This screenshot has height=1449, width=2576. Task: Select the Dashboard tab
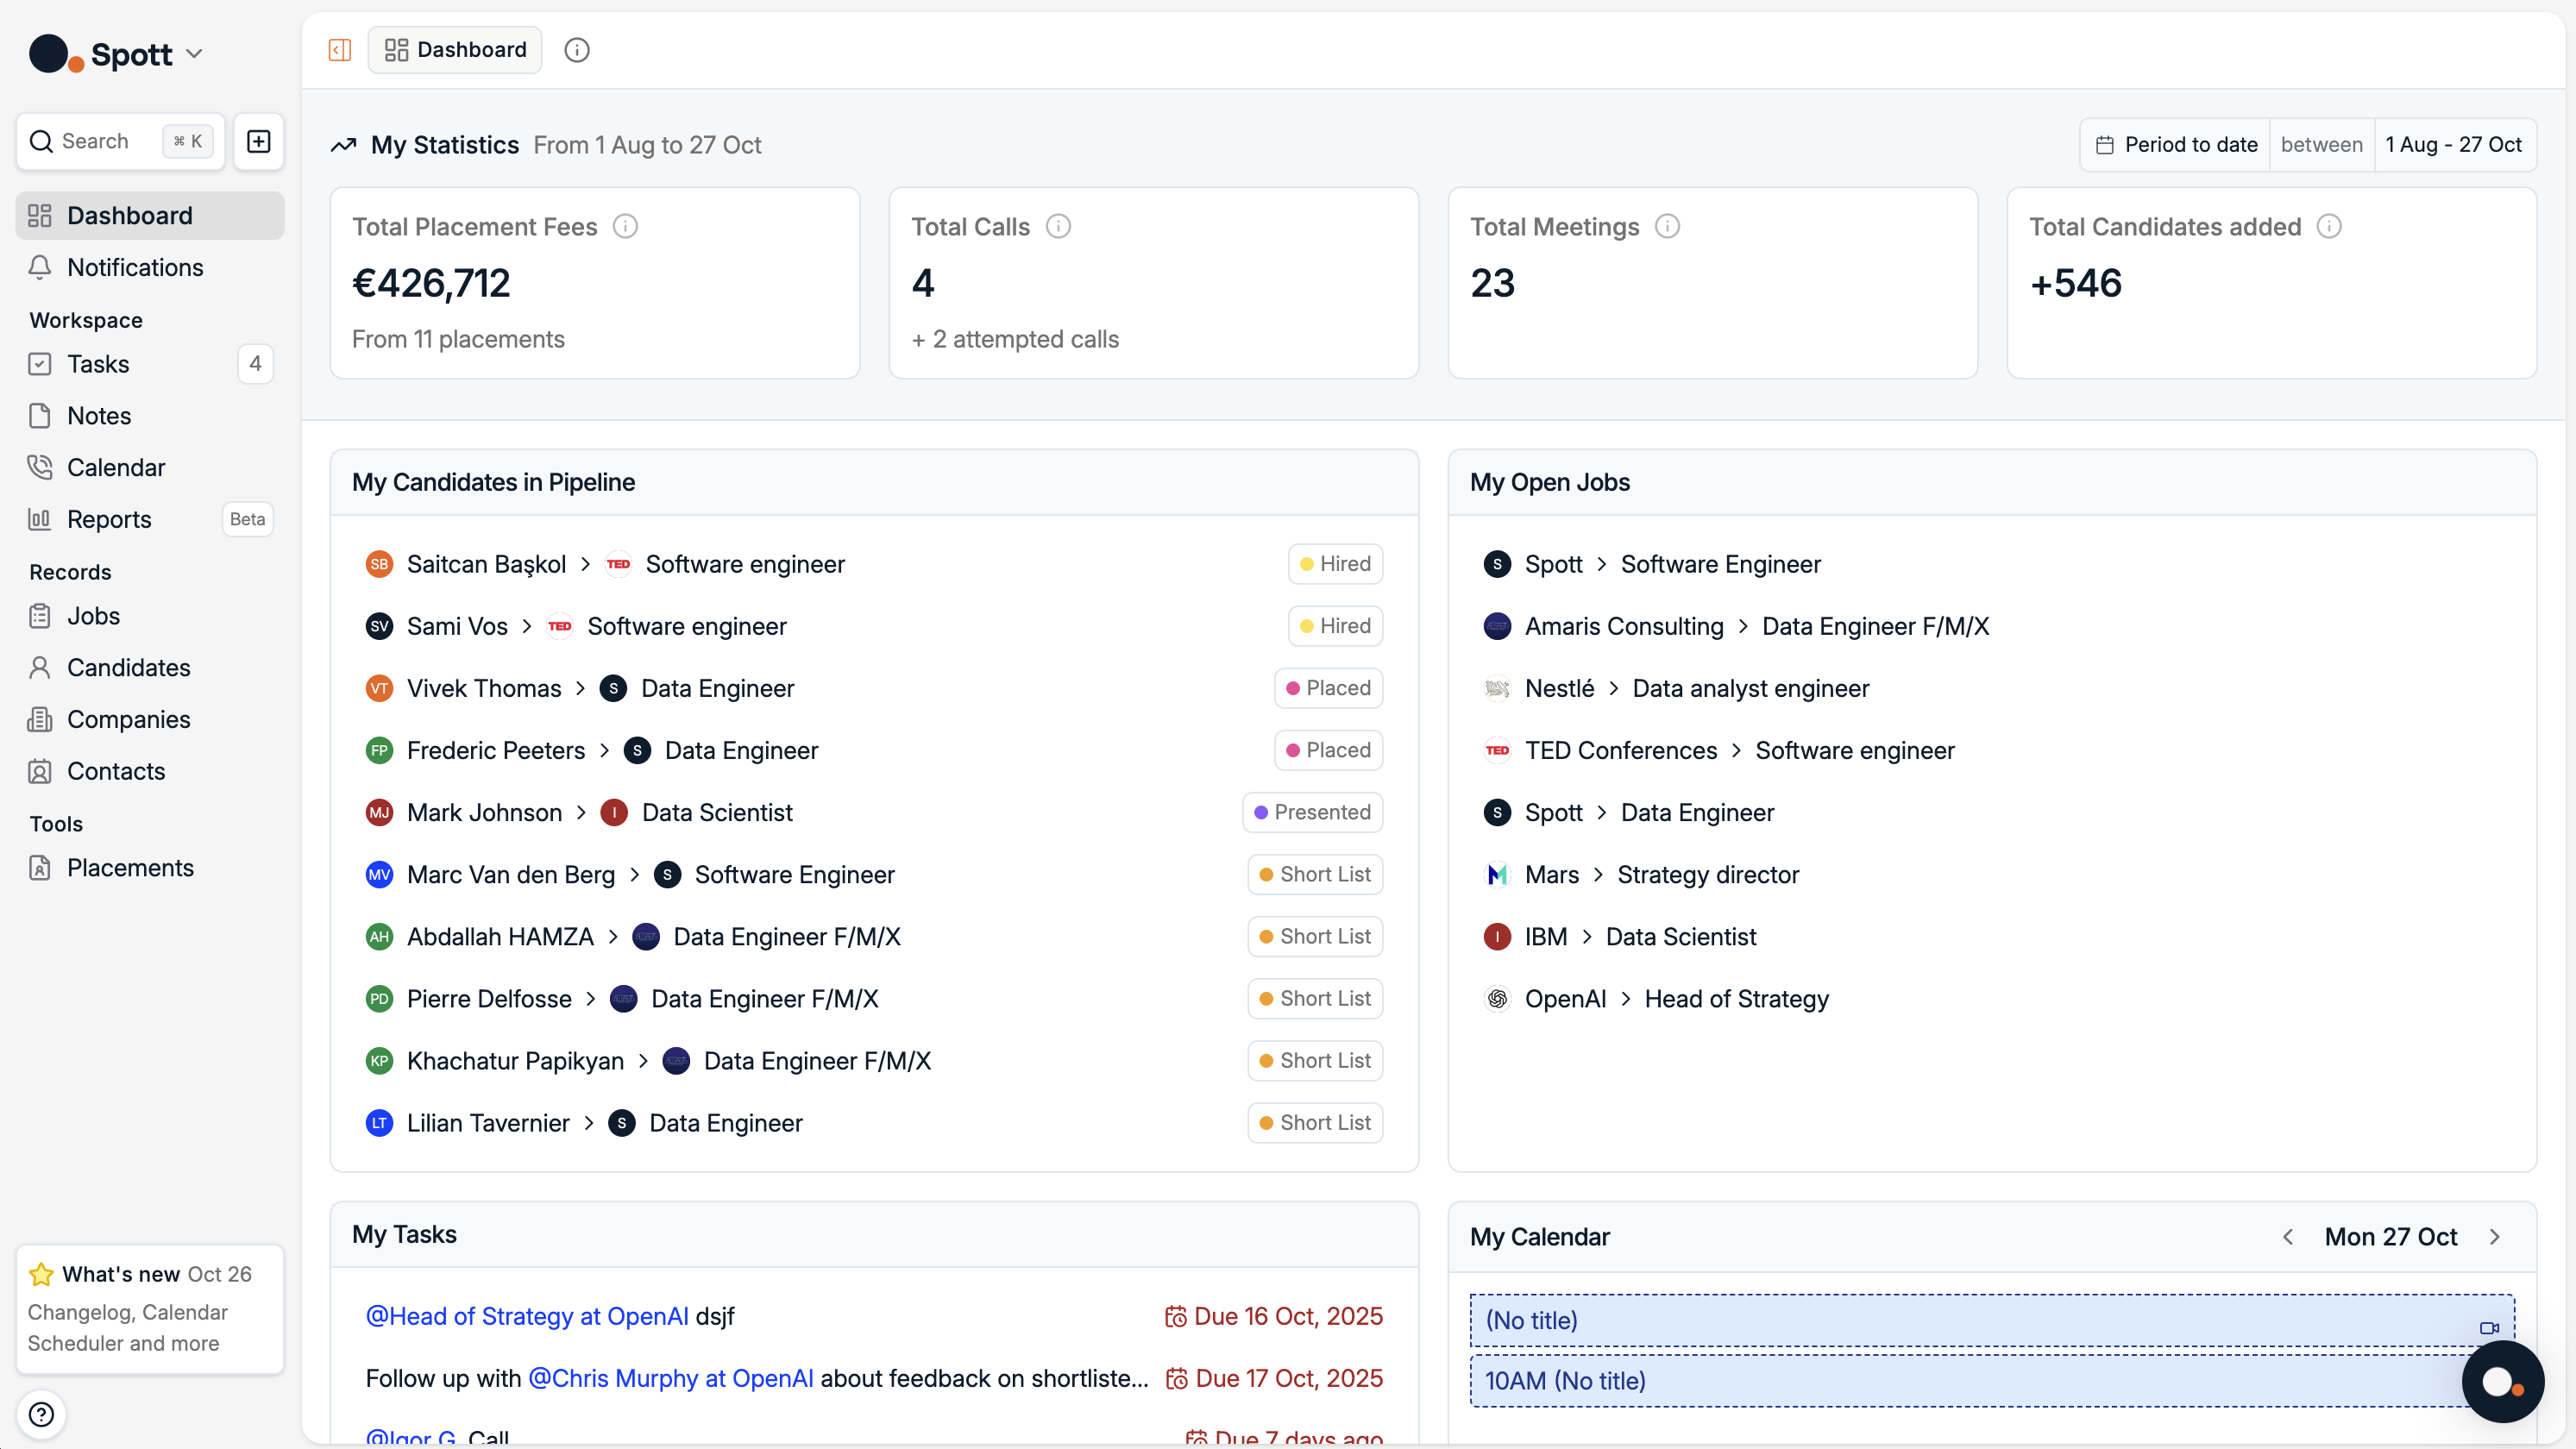coord(455,49)
